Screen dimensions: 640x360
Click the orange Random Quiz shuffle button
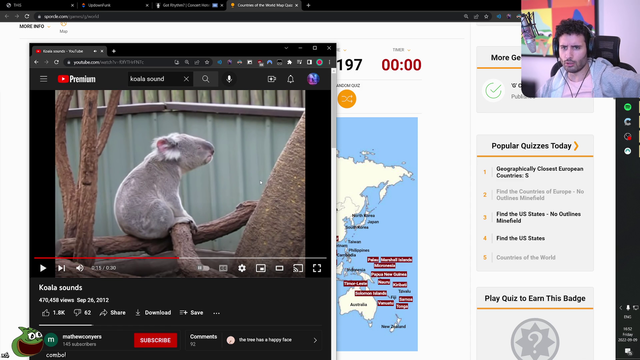tap(347, 99)
